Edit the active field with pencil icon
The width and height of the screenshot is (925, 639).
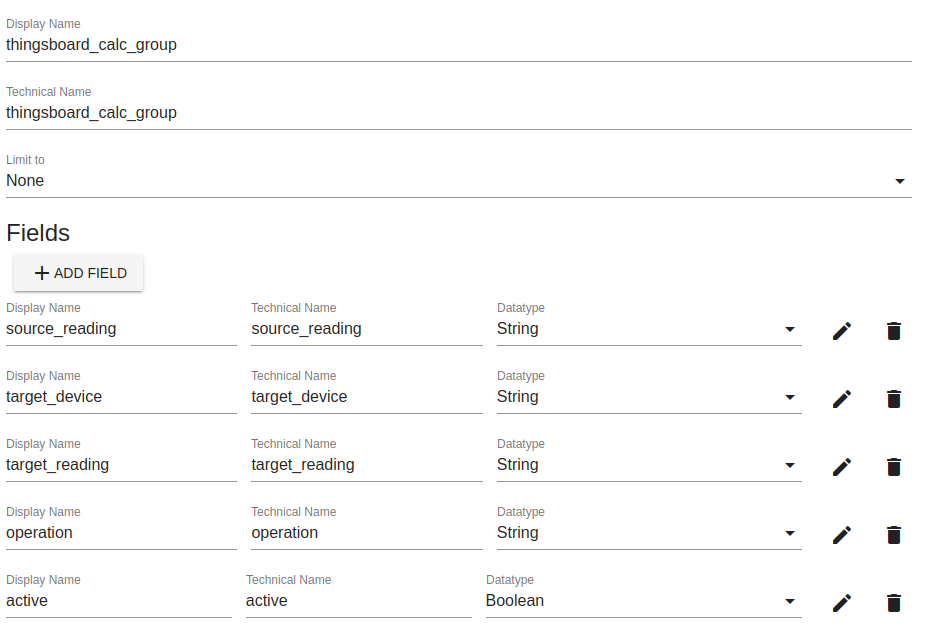842,603
